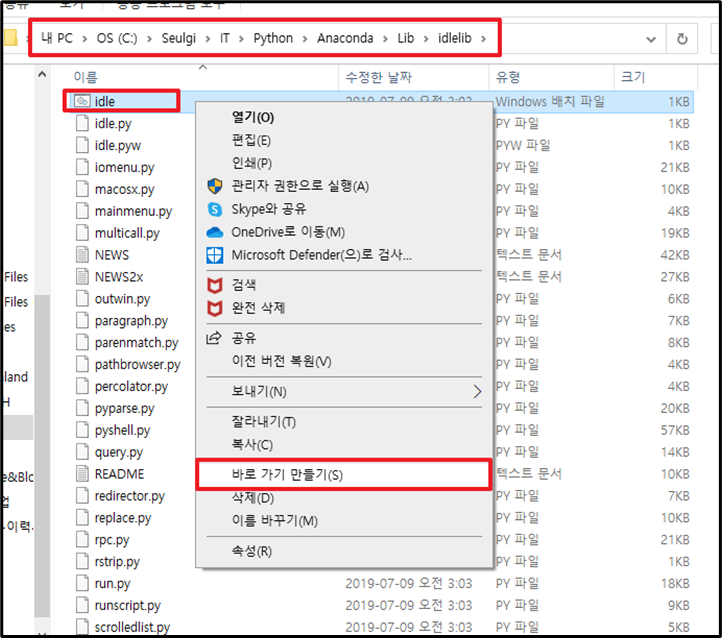This screenshot has width=722, height=638.
Task: Expand the chevron after 내 PC in path
Action: [85, 39]
